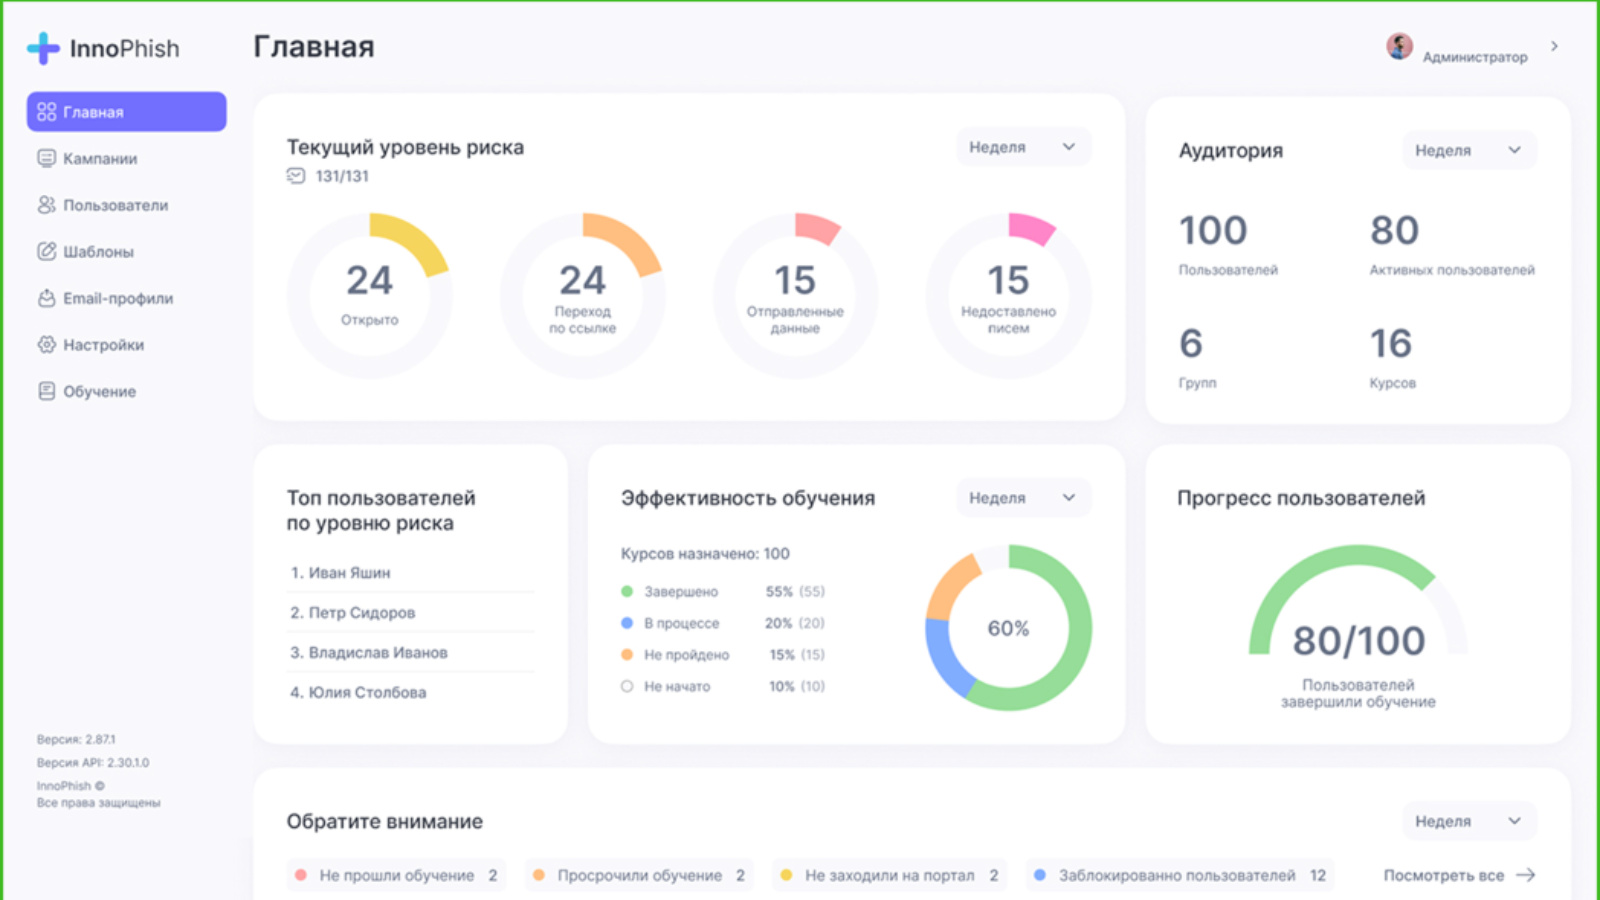Click the InnoPhish plus logo icon
Image resolution: width=1600 pixels, height=900 pixels.
(x=43, y=48)
